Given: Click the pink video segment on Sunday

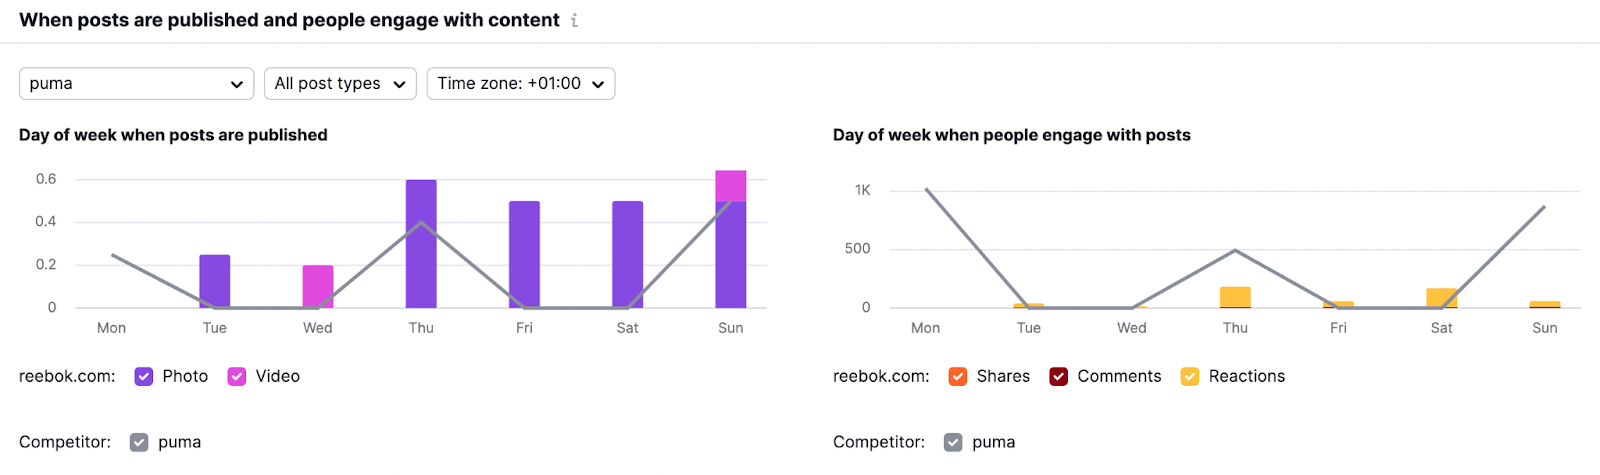Looking at the screenshot, I should (x=731, y=186).
